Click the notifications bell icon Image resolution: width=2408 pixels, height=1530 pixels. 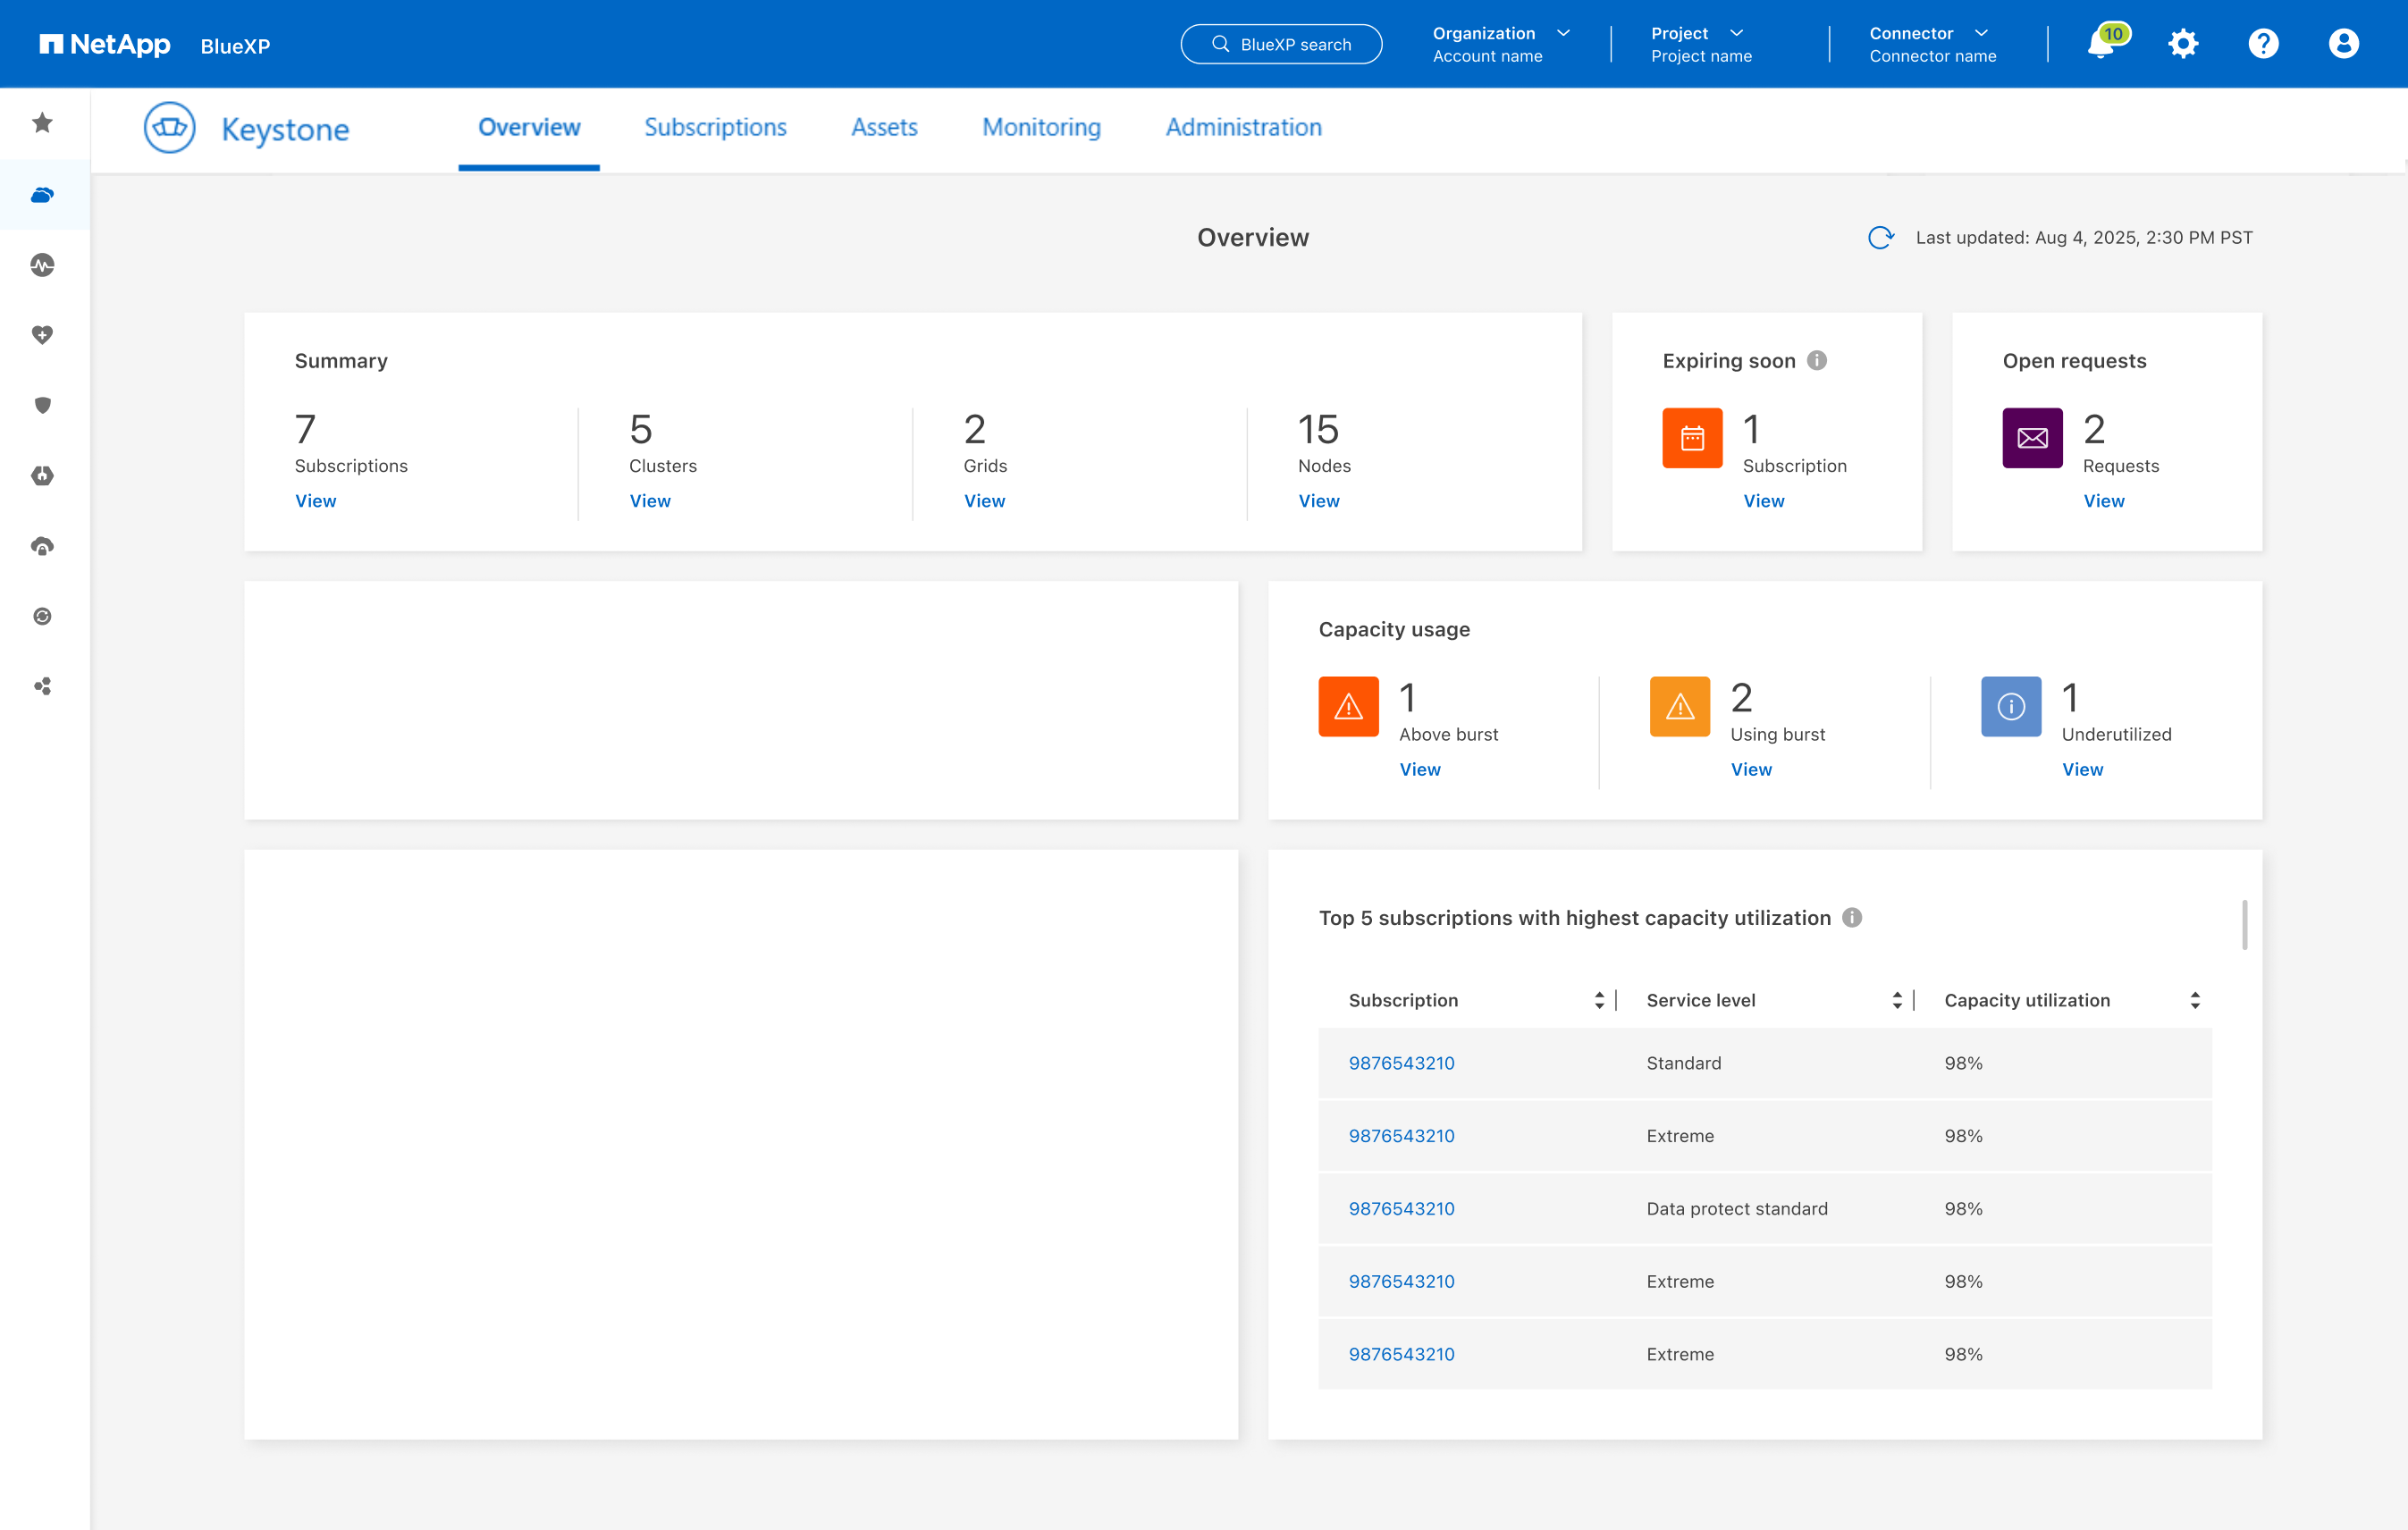(x=2101, y=45)
